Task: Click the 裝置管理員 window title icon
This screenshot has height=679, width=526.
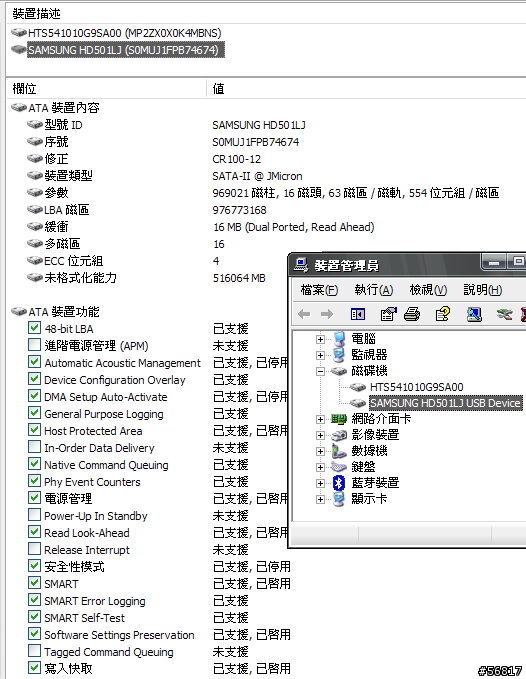Action: pyautogui.click(x=301, y=264)
